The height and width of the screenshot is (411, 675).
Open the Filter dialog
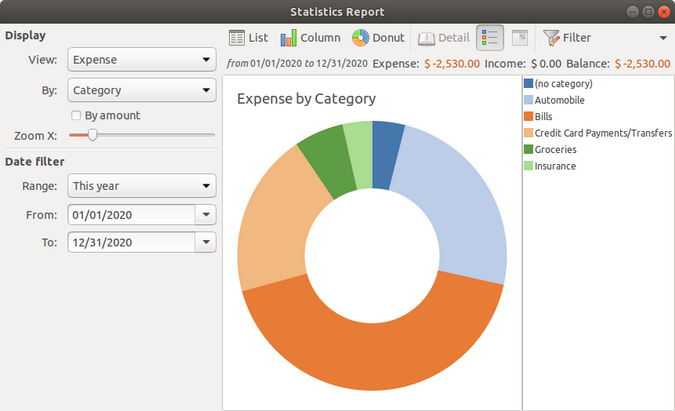click(x=566, y=38)
